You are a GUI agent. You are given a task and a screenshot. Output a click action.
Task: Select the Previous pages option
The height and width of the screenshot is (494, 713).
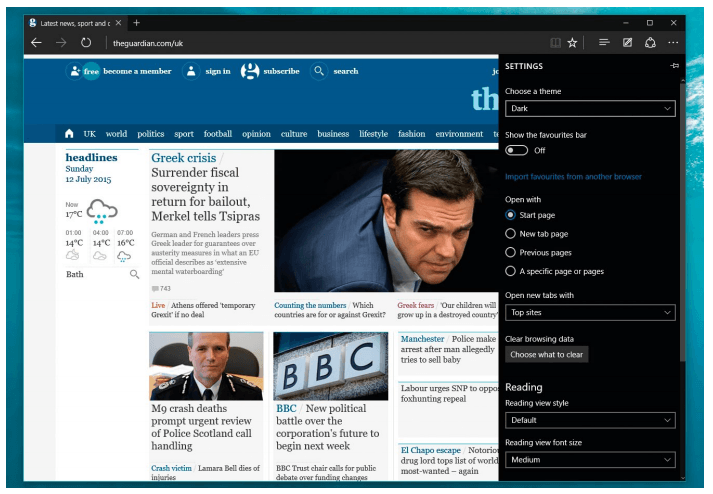pyautogui.click(x=510, y=252)
